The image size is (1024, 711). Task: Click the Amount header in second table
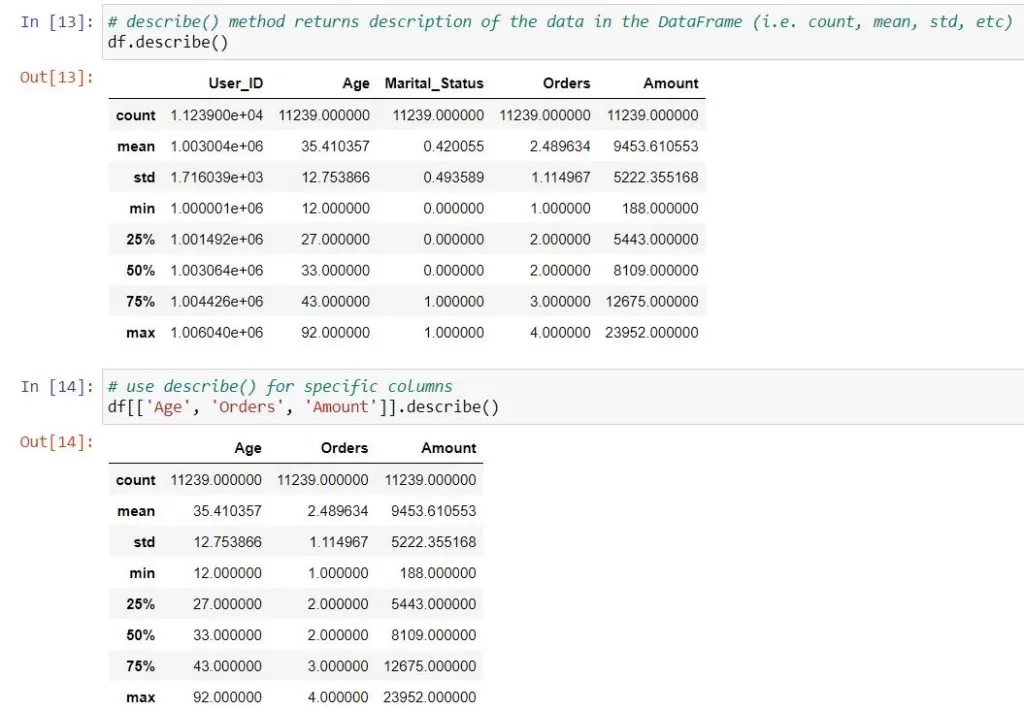coord(449,448)
